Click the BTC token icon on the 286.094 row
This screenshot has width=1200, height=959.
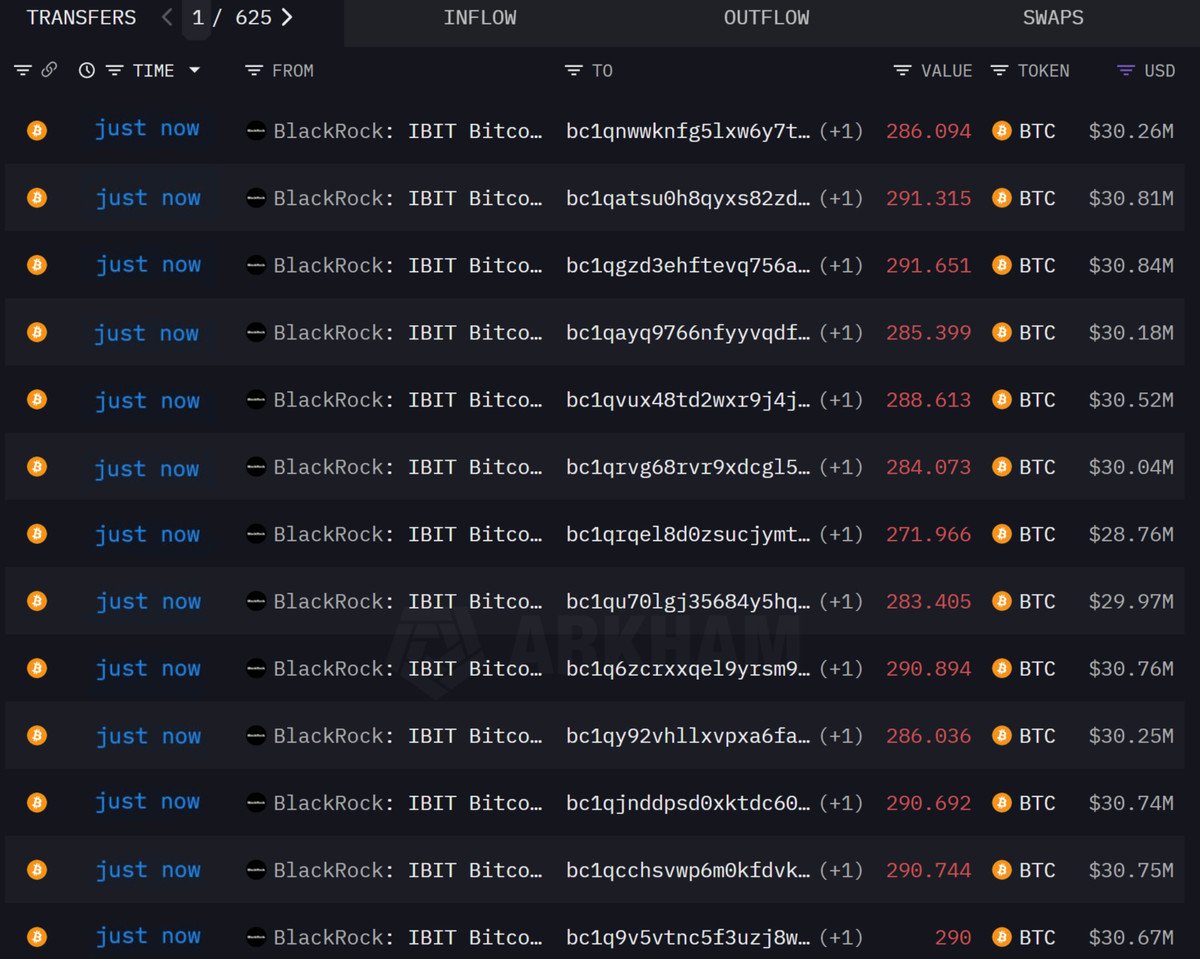(x=1001, y=131)
